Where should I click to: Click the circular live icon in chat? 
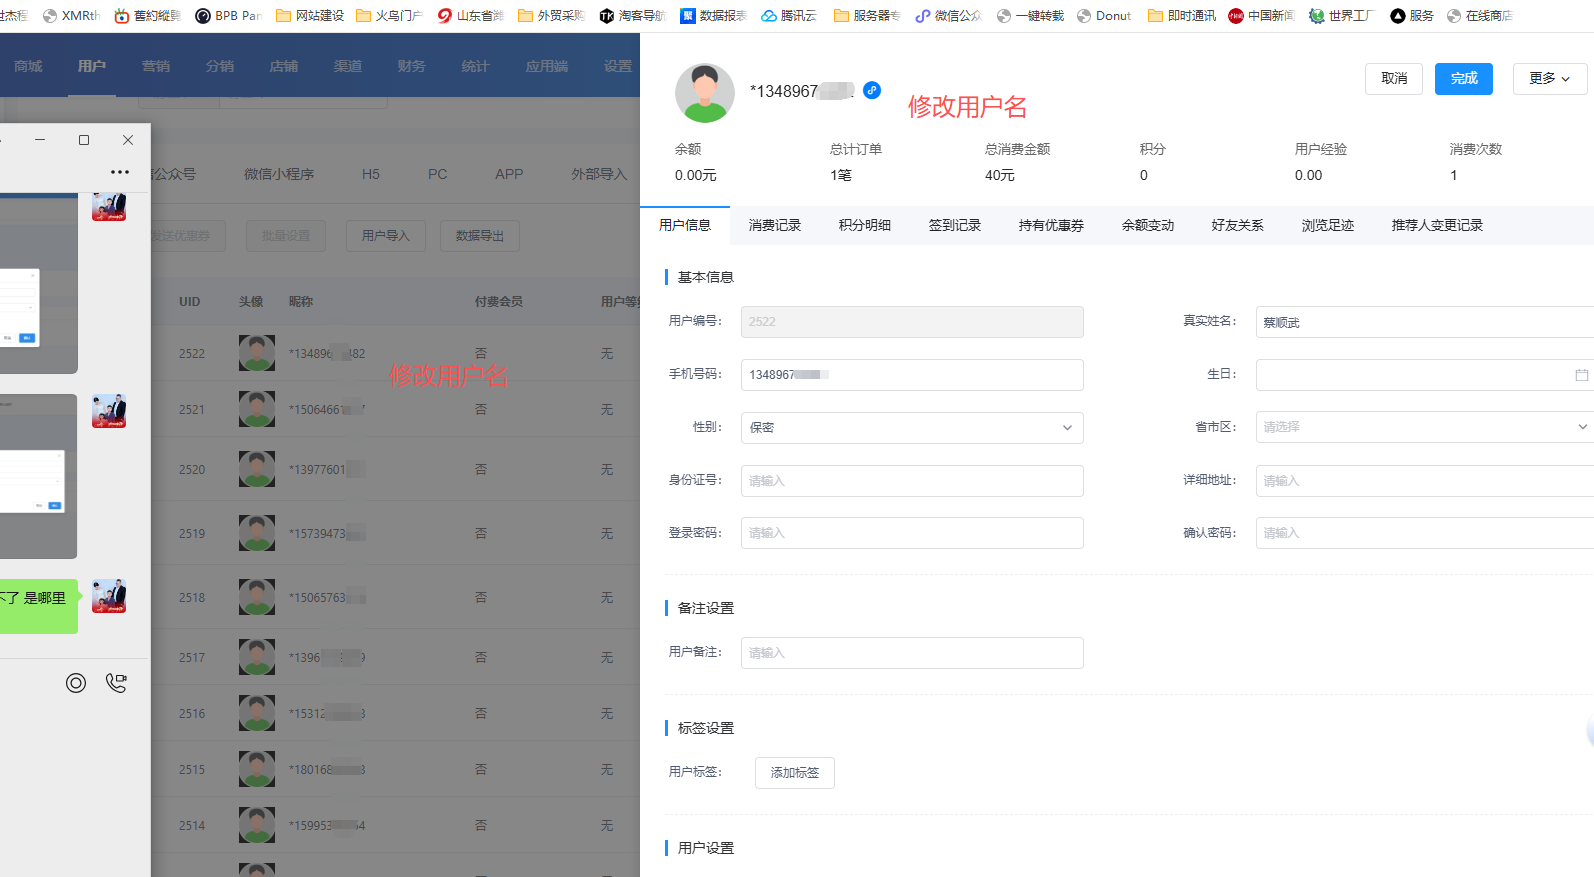(x=76, y=683)
